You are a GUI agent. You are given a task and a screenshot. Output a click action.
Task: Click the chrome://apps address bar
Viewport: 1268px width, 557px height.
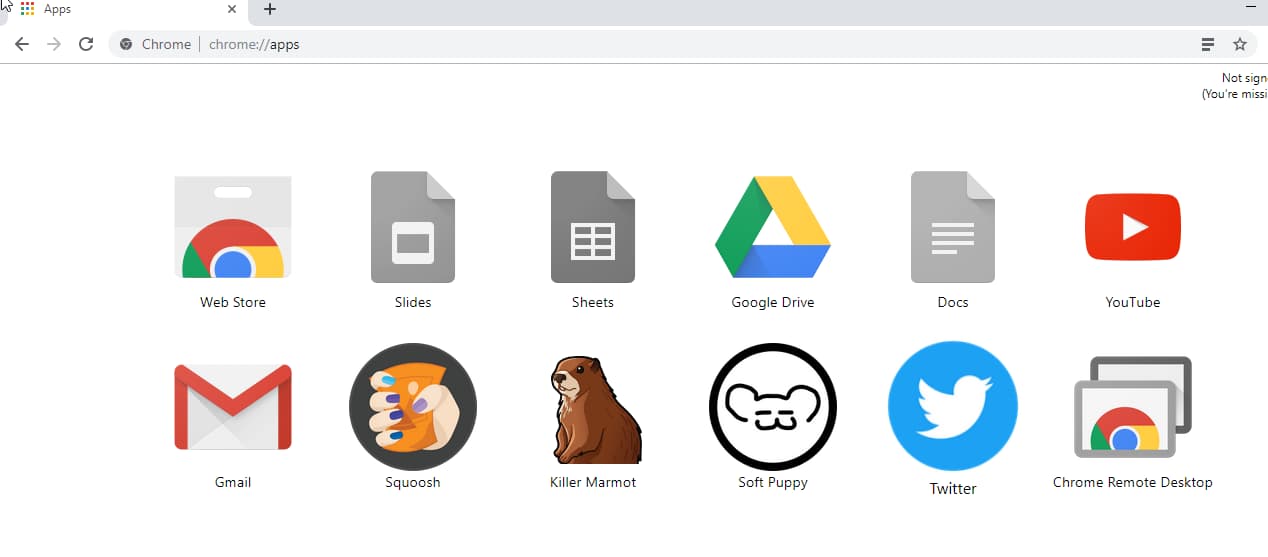[x=600, y=44]
